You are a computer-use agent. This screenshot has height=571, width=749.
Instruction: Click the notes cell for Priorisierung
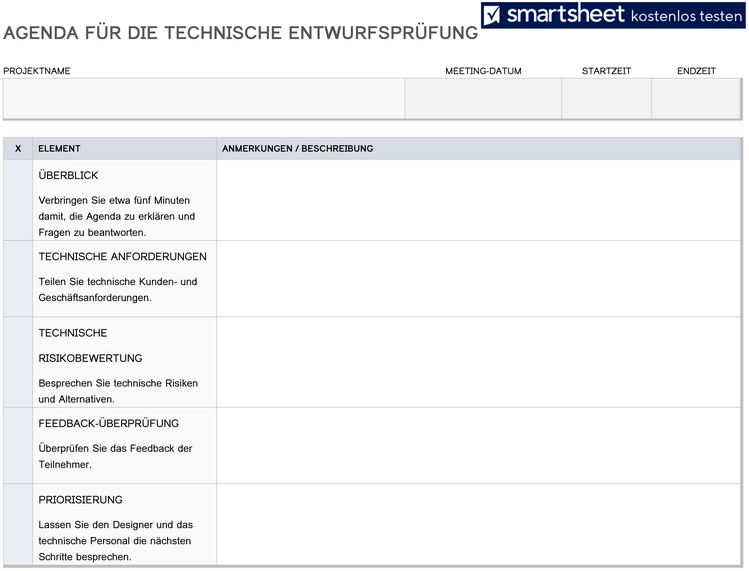(x=479, y=524)
